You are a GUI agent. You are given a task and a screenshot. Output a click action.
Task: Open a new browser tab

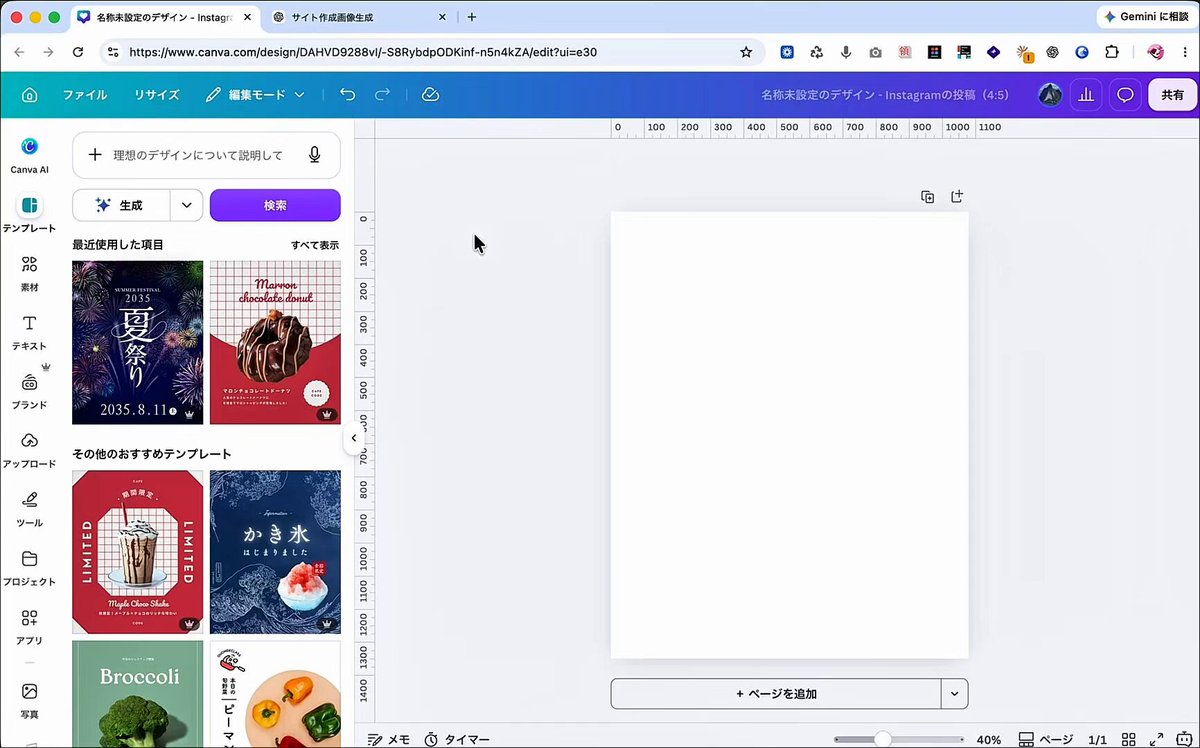(472, 17)
